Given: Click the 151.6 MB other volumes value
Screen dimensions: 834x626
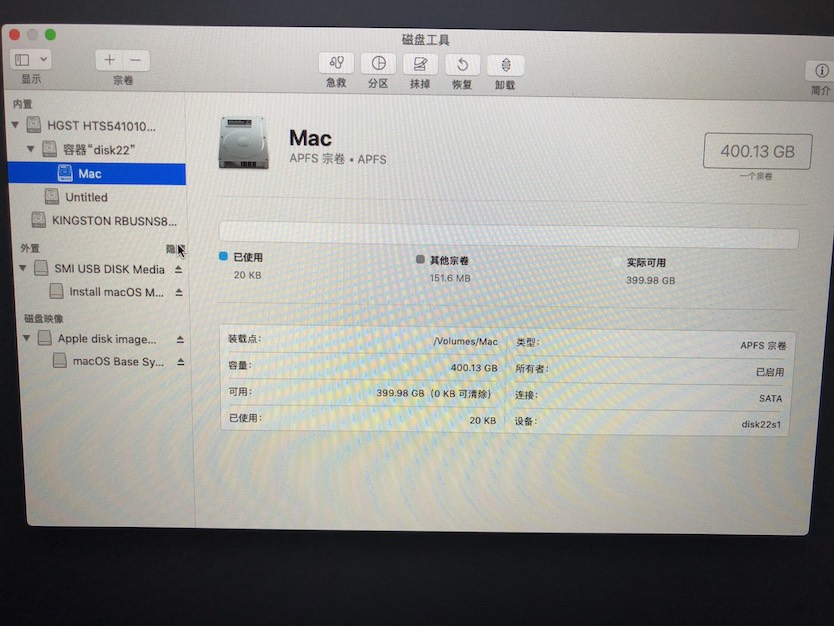Looking at the screenshot, I should (450, 278).
